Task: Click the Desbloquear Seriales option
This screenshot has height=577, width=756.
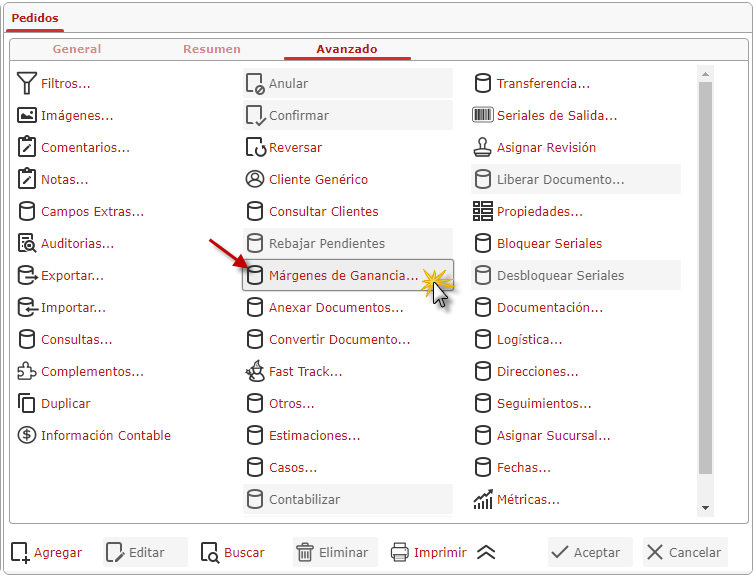Action: click(576, 275)
